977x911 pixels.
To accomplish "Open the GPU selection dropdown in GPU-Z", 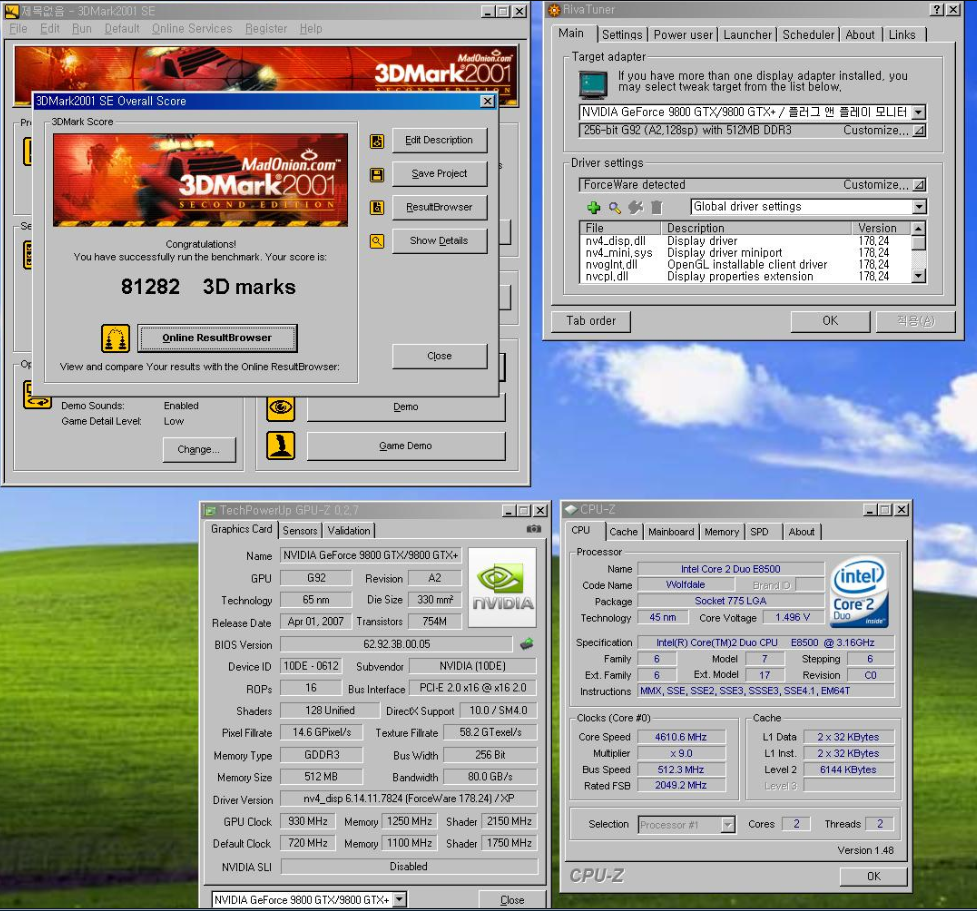I will click(399, 899).
